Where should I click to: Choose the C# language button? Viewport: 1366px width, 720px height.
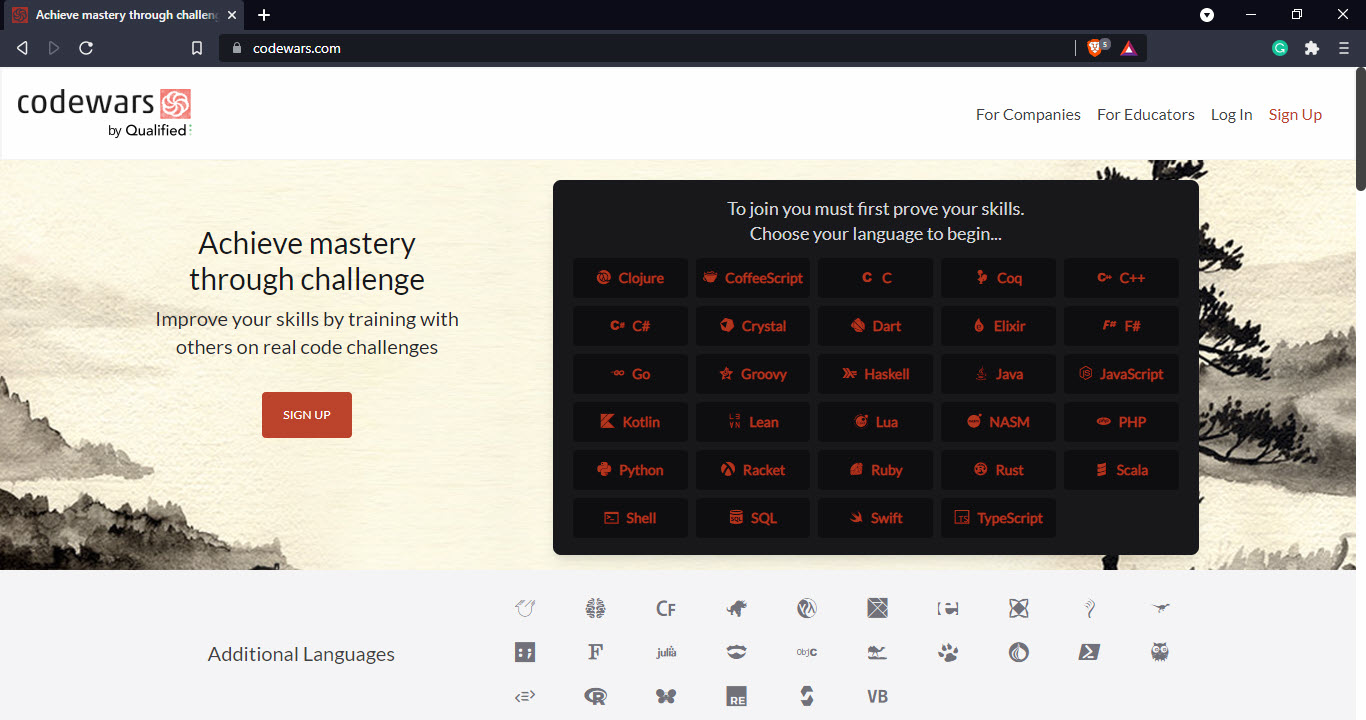point(630,326)
